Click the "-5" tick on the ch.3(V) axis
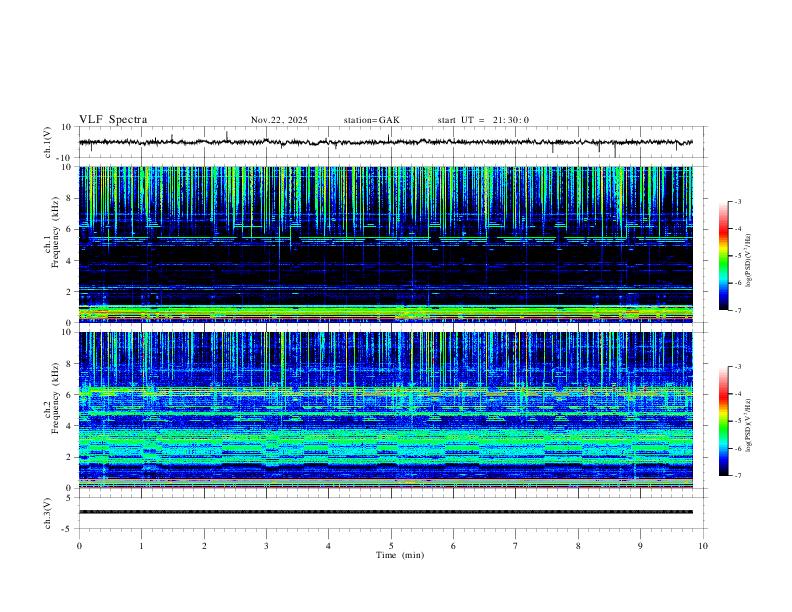The width and height of the screenshot is (792, 612). [x=67, y=529]
